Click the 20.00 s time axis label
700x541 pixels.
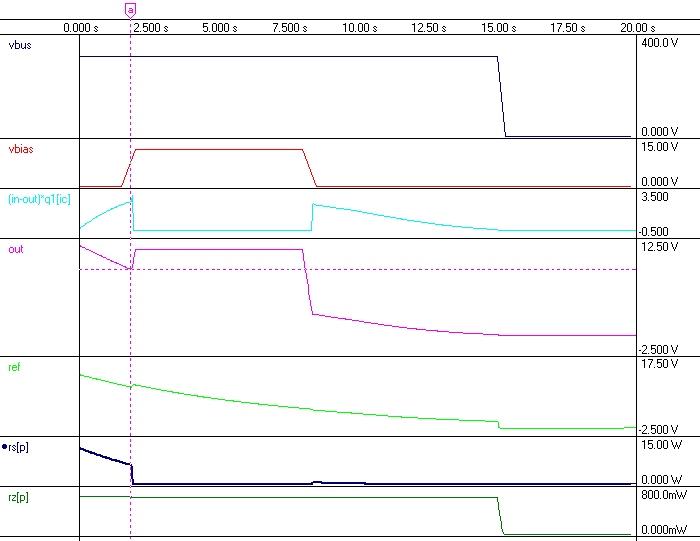pyautogui.click(x=638, y=28)
